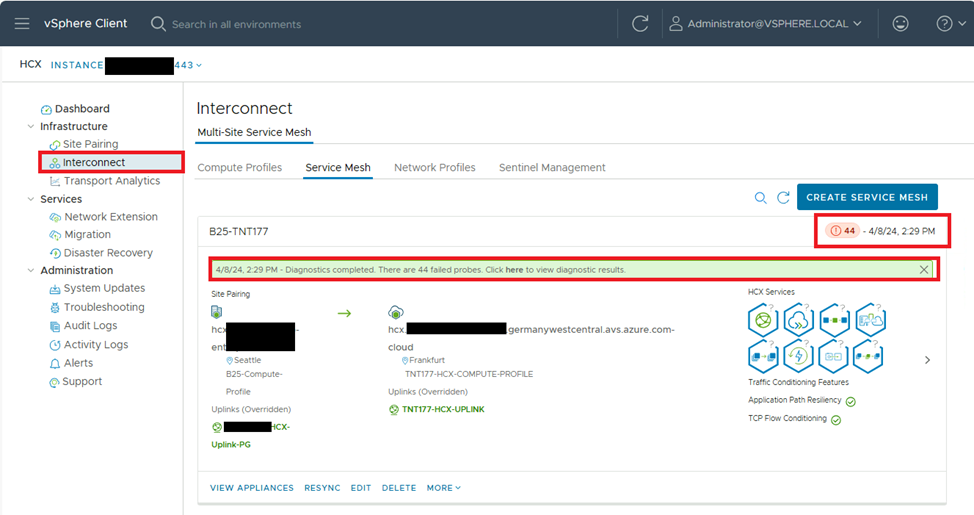Viewport: 974px width, 515px height.
Task: Open the help question mark menu
Action: [x=950, y=24]
